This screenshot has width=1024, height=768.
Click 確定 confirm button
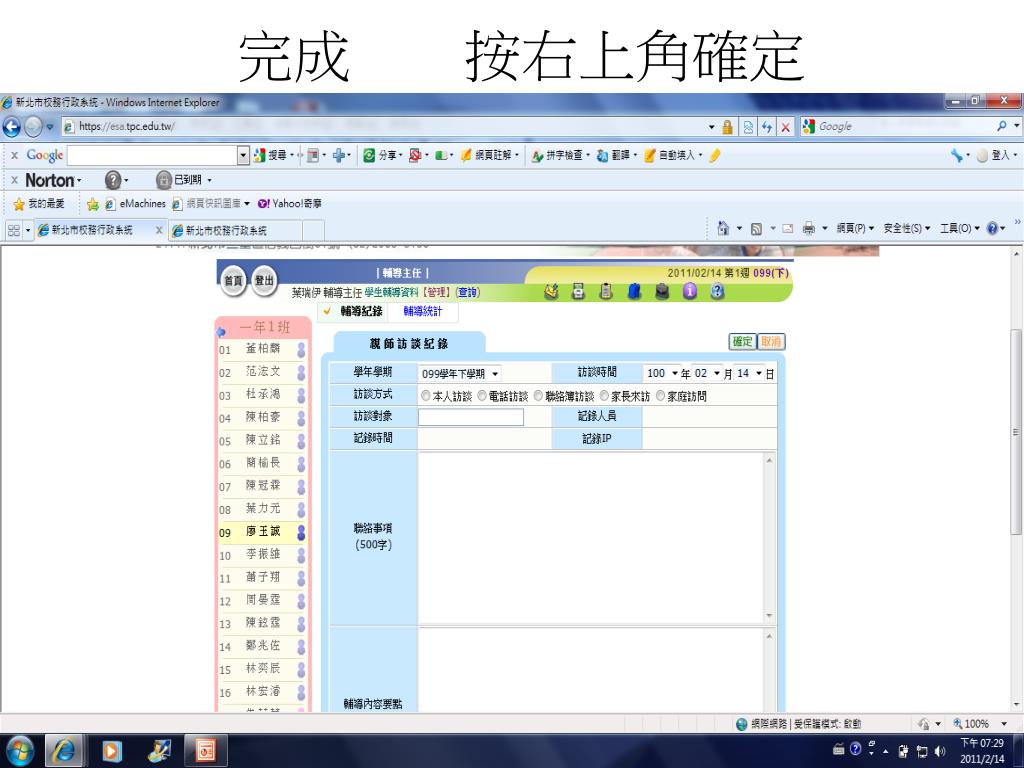(x=742, y=341)
